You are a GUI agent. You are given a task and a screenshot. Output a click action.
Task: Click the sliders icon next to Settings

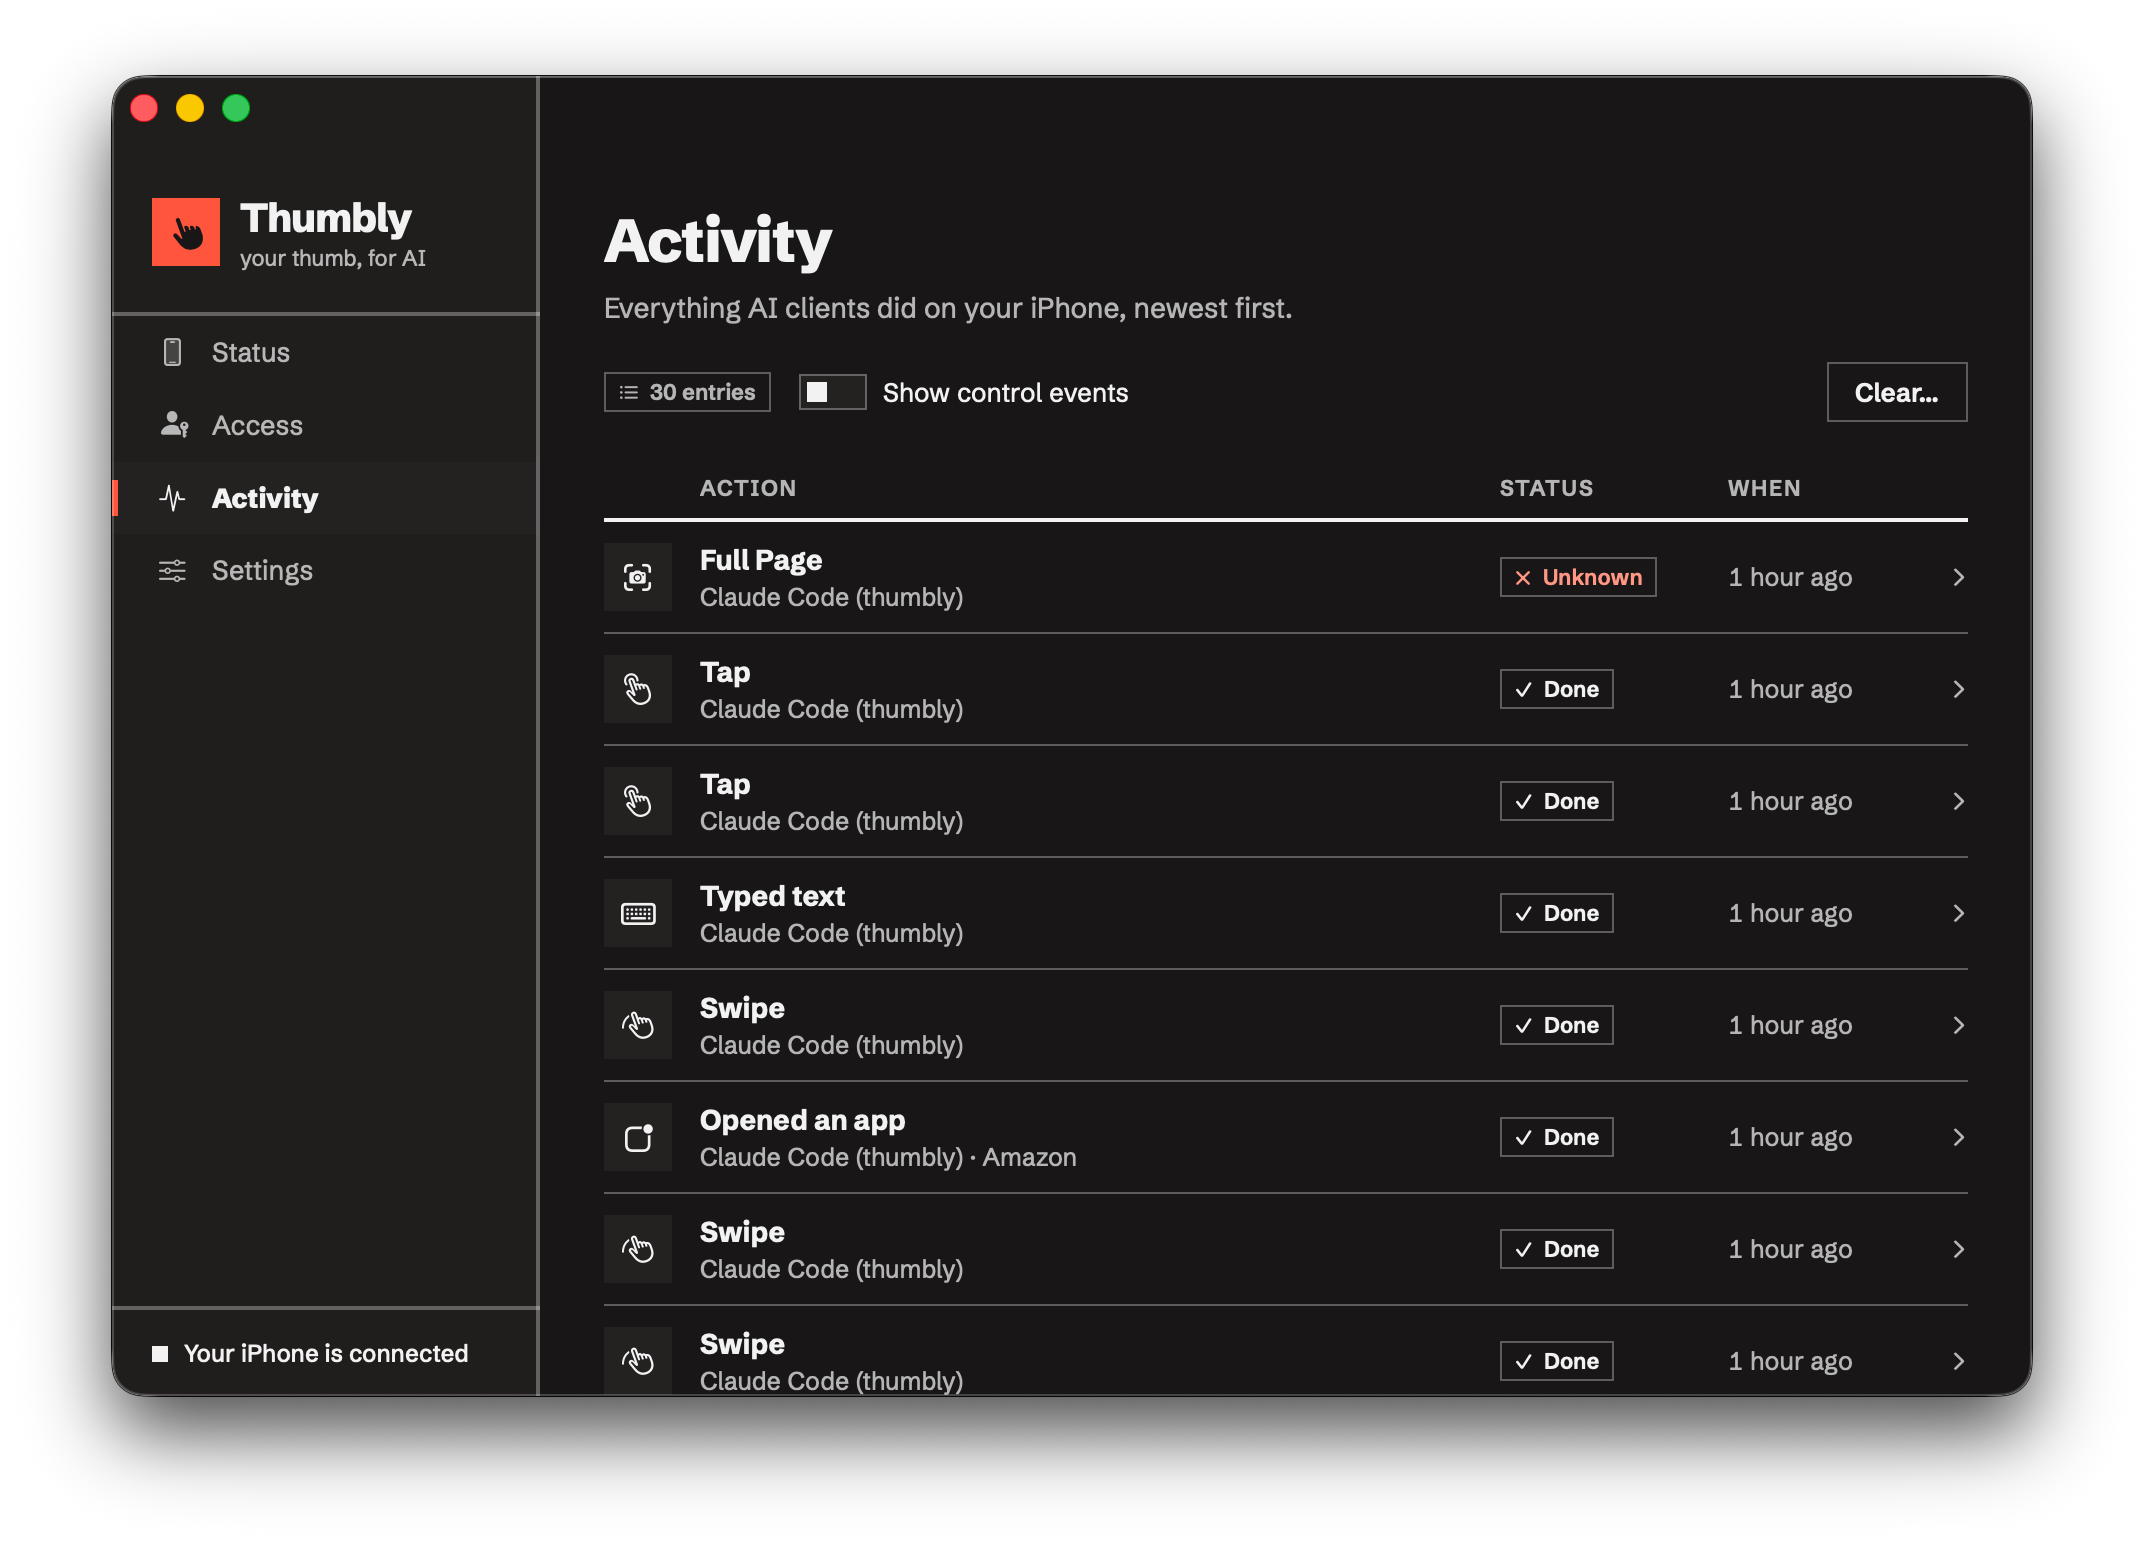click(173, 570)
